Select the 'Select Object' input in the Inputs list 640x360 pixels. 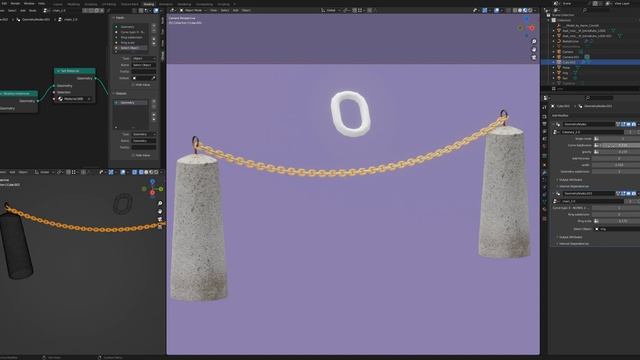131,48
